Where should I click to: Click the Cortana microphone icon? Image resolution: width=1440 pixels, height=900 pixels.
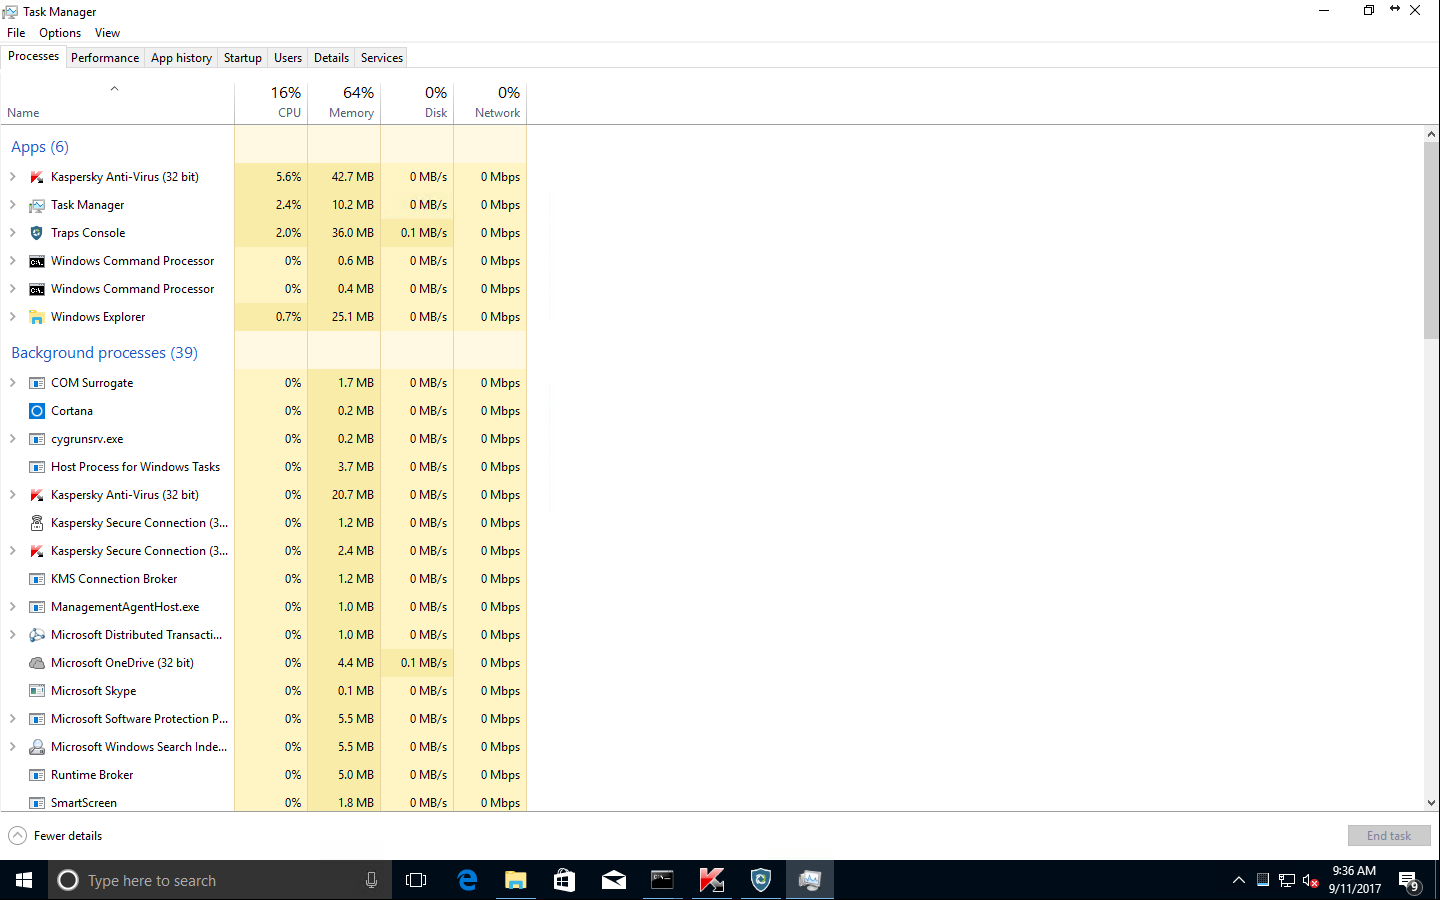tap(371, 880)
